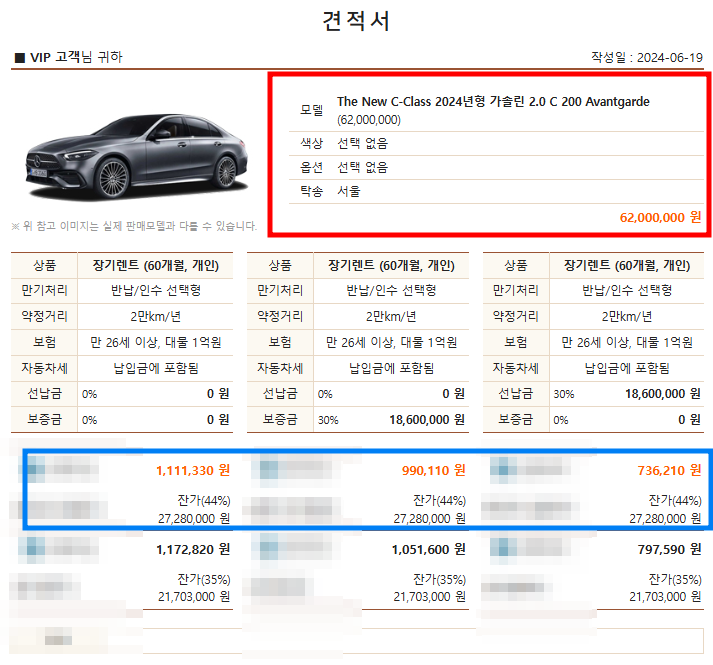Image resolution: width=713 pixels, height=665 pixels.
Task: Click the '30%' rate in the 보증금 row
Action: 328,420
